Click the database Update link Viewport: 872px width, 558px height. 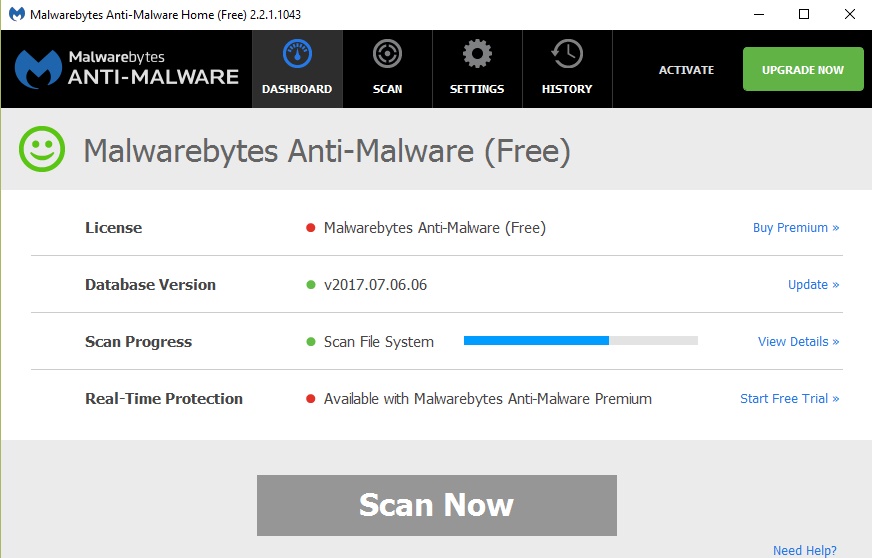pyautogui.click(x=813, y=285)
